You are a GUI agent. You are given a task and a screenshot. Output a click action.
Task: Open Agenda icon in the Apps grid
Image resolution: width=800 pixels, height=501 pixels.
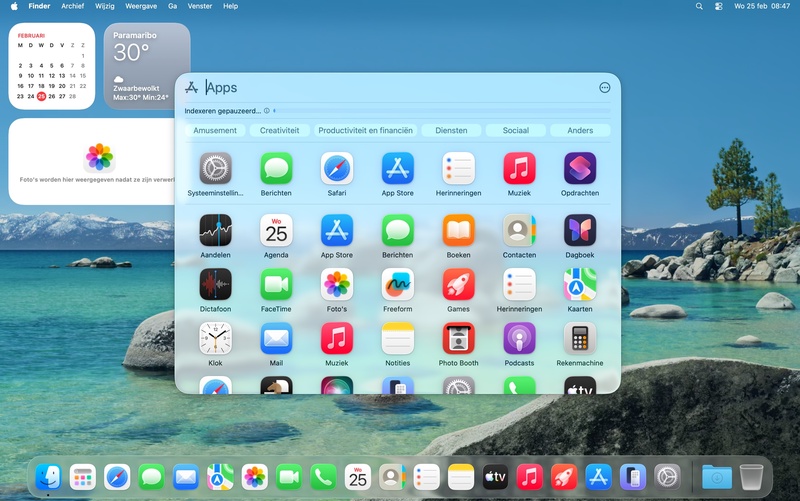[276, 230]
